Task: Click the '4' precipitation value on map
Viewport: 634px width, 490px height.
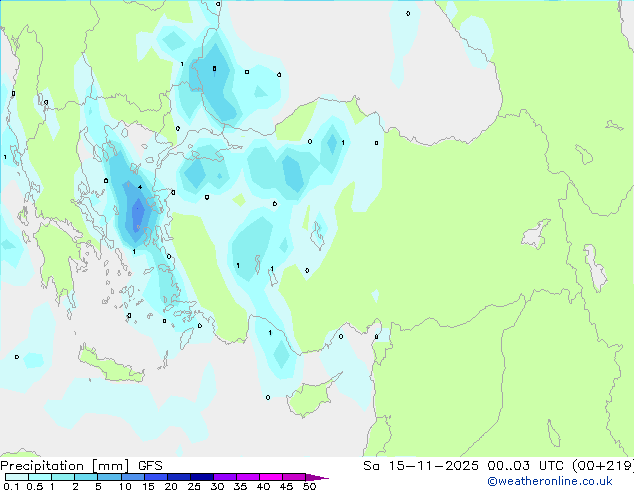Action: (140, 187)
